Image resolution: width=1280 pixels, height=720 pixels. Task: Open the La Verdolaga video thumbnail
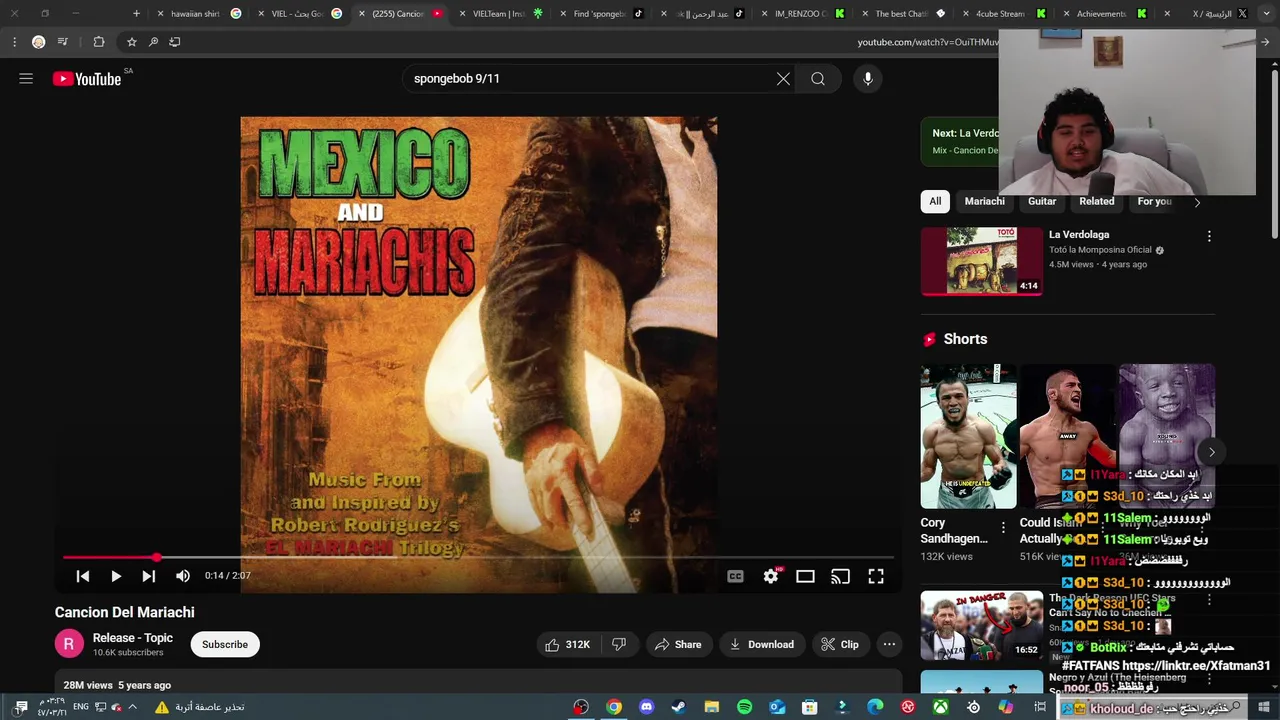[x=982, y=261]
